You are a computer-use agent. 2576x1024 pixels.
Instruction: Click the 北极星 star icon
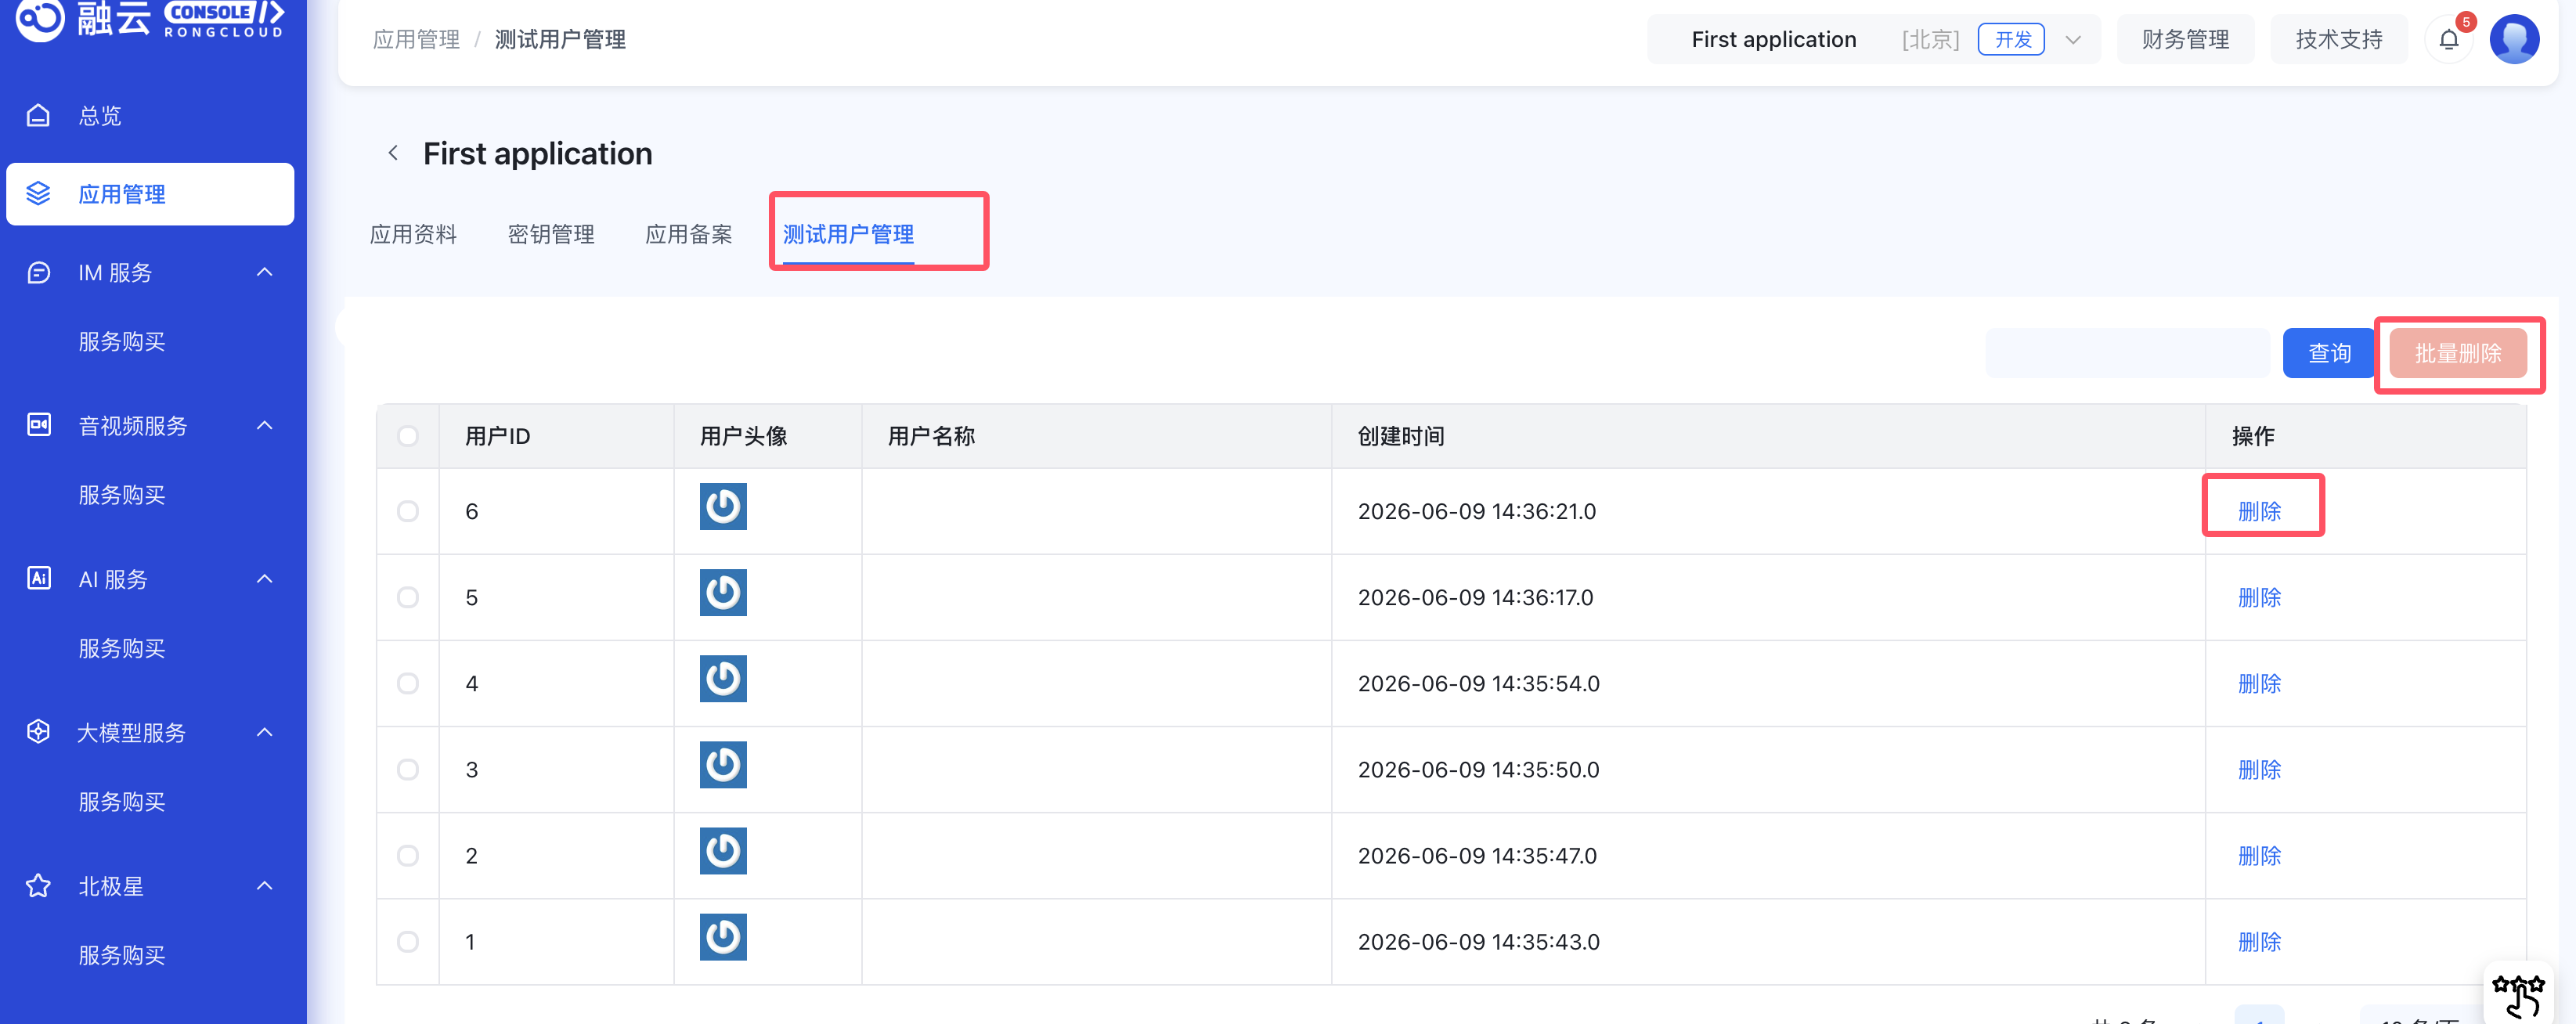coord(38,886)
